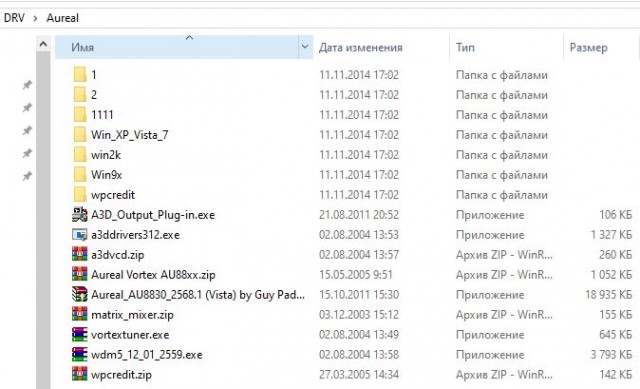The image size is (640, 389).
Task: Select the folder icon for 2
Action: 80,95
